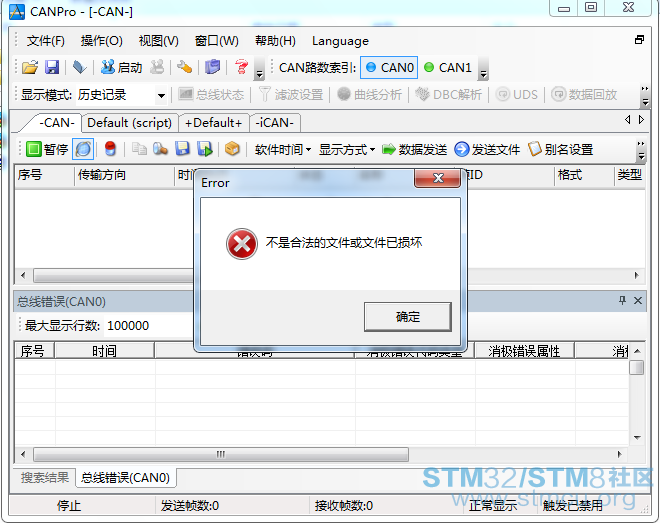Restore MDI child window icon
The height and width of the screenshot is (523, 660).
tap(639, 40)
